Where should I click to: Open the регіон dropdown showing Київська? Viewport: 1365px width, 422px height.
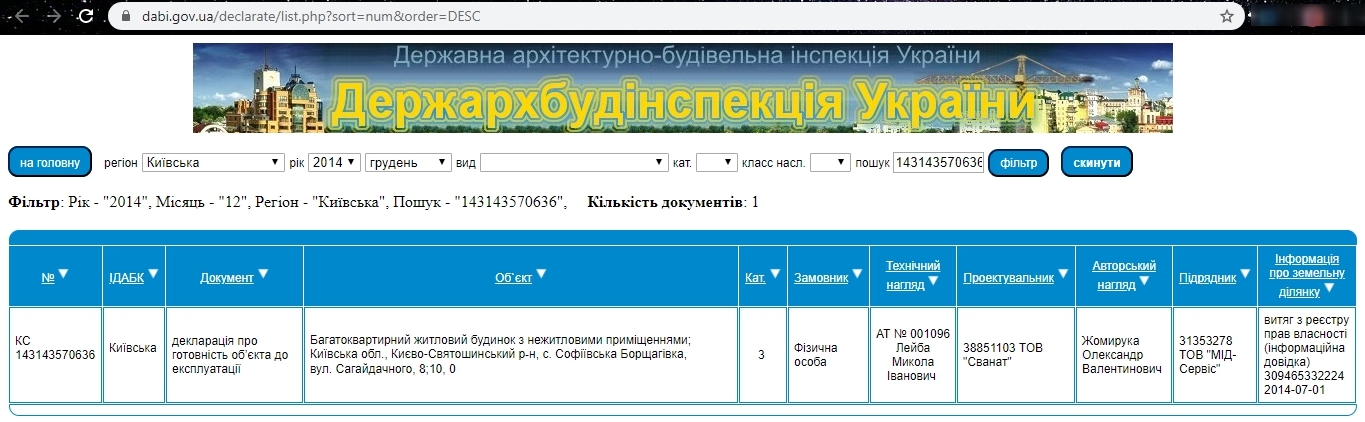pos(214,162)
